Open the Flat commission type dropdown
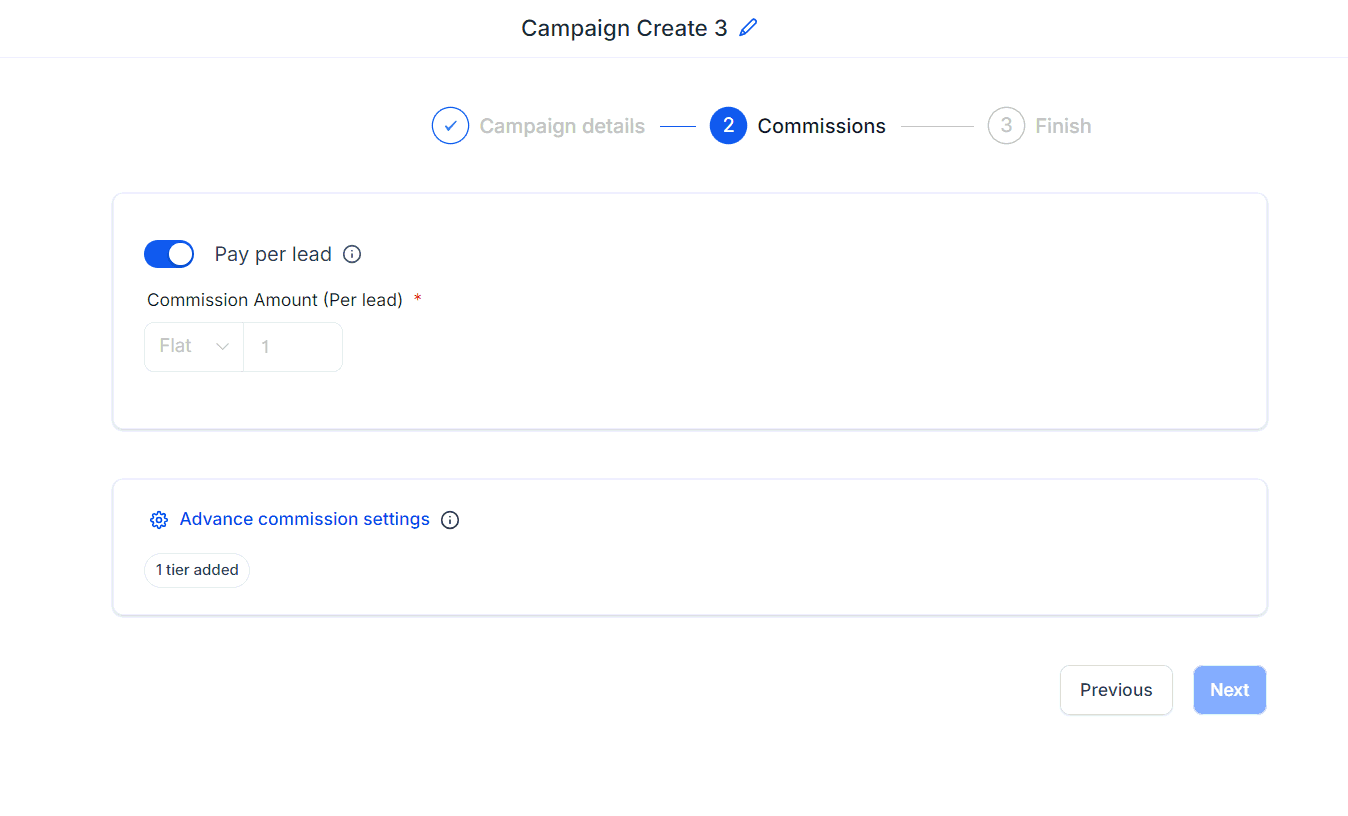 [194, 347]
